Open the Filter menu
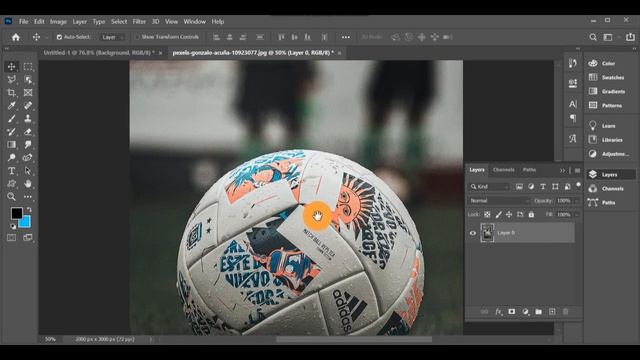This screenshot has height=360, width=640. 139,22
